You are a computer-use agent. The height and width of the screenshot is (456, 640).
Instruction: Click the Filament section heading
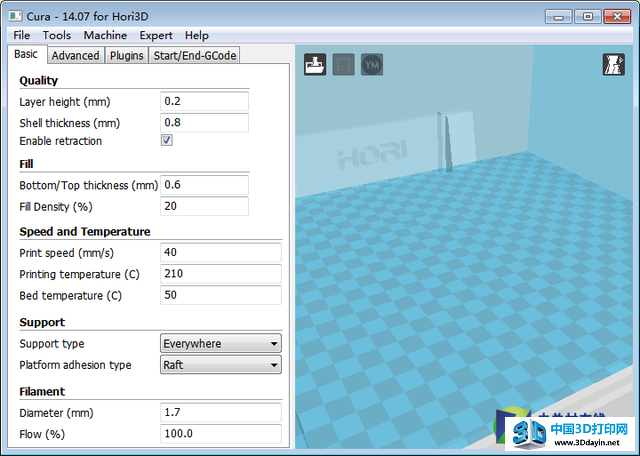[42, 391]
